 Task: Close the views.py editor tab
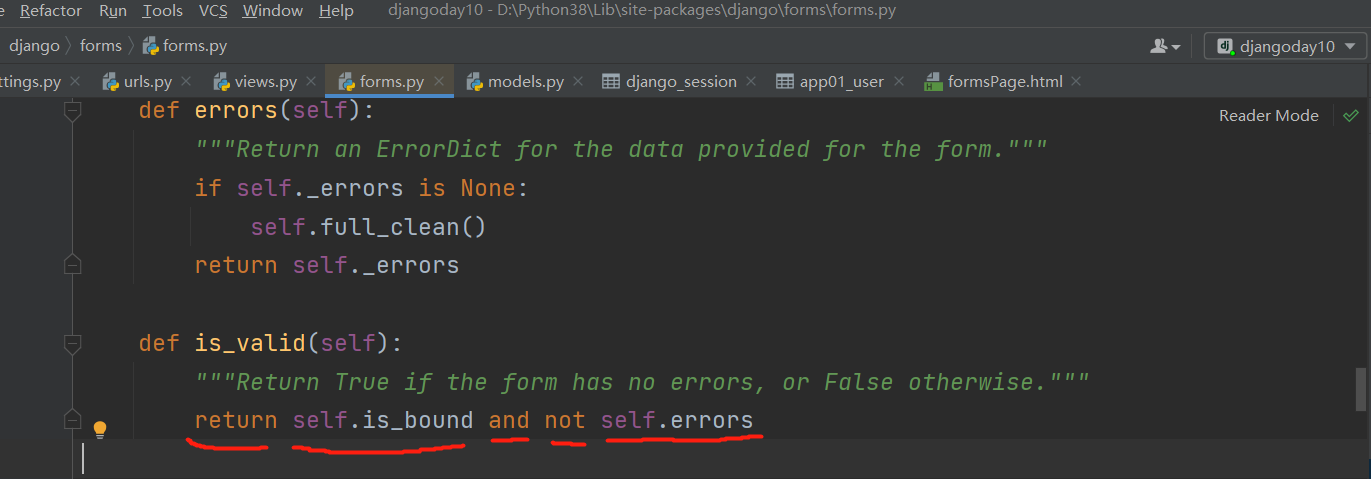click(311, 82)
